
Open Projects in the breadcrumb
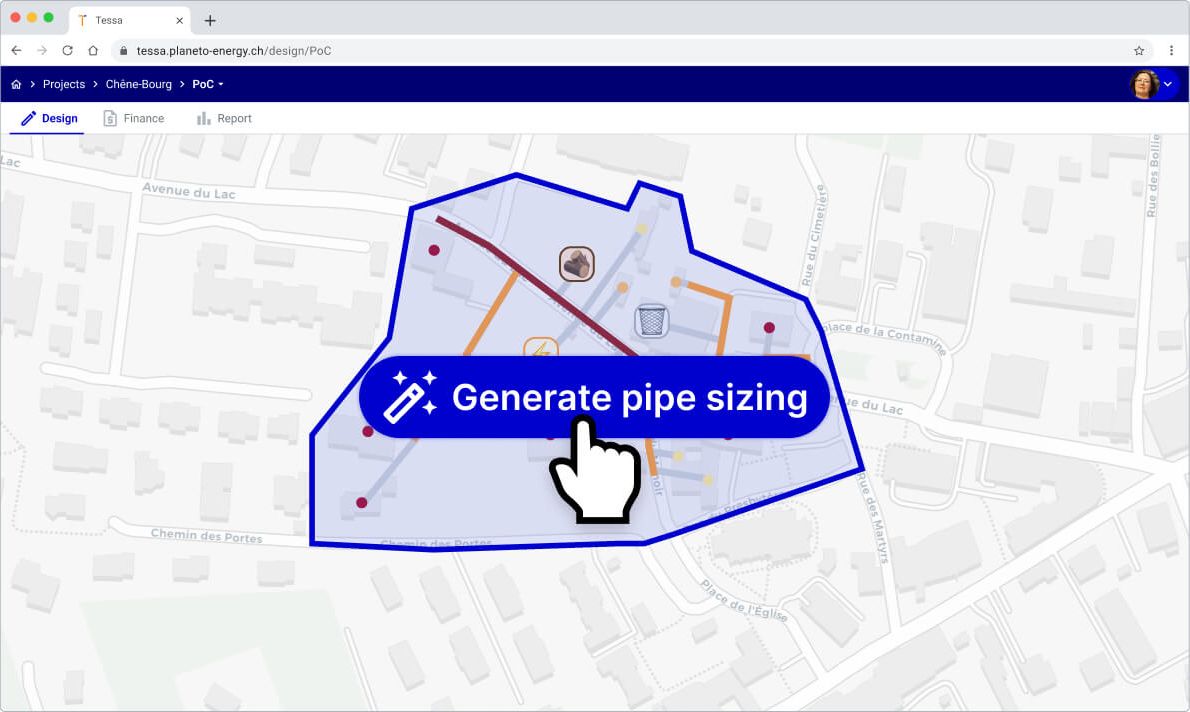coord(64,84)
